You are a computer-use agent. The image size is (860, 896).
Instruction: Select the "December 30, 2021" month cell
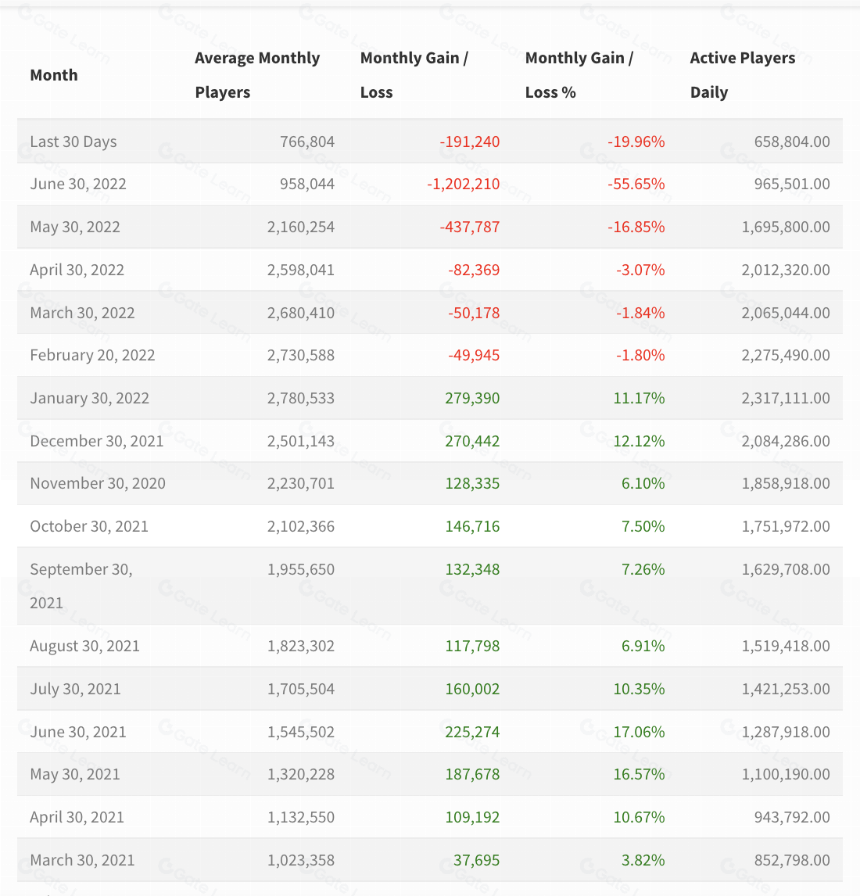[97, 441]
